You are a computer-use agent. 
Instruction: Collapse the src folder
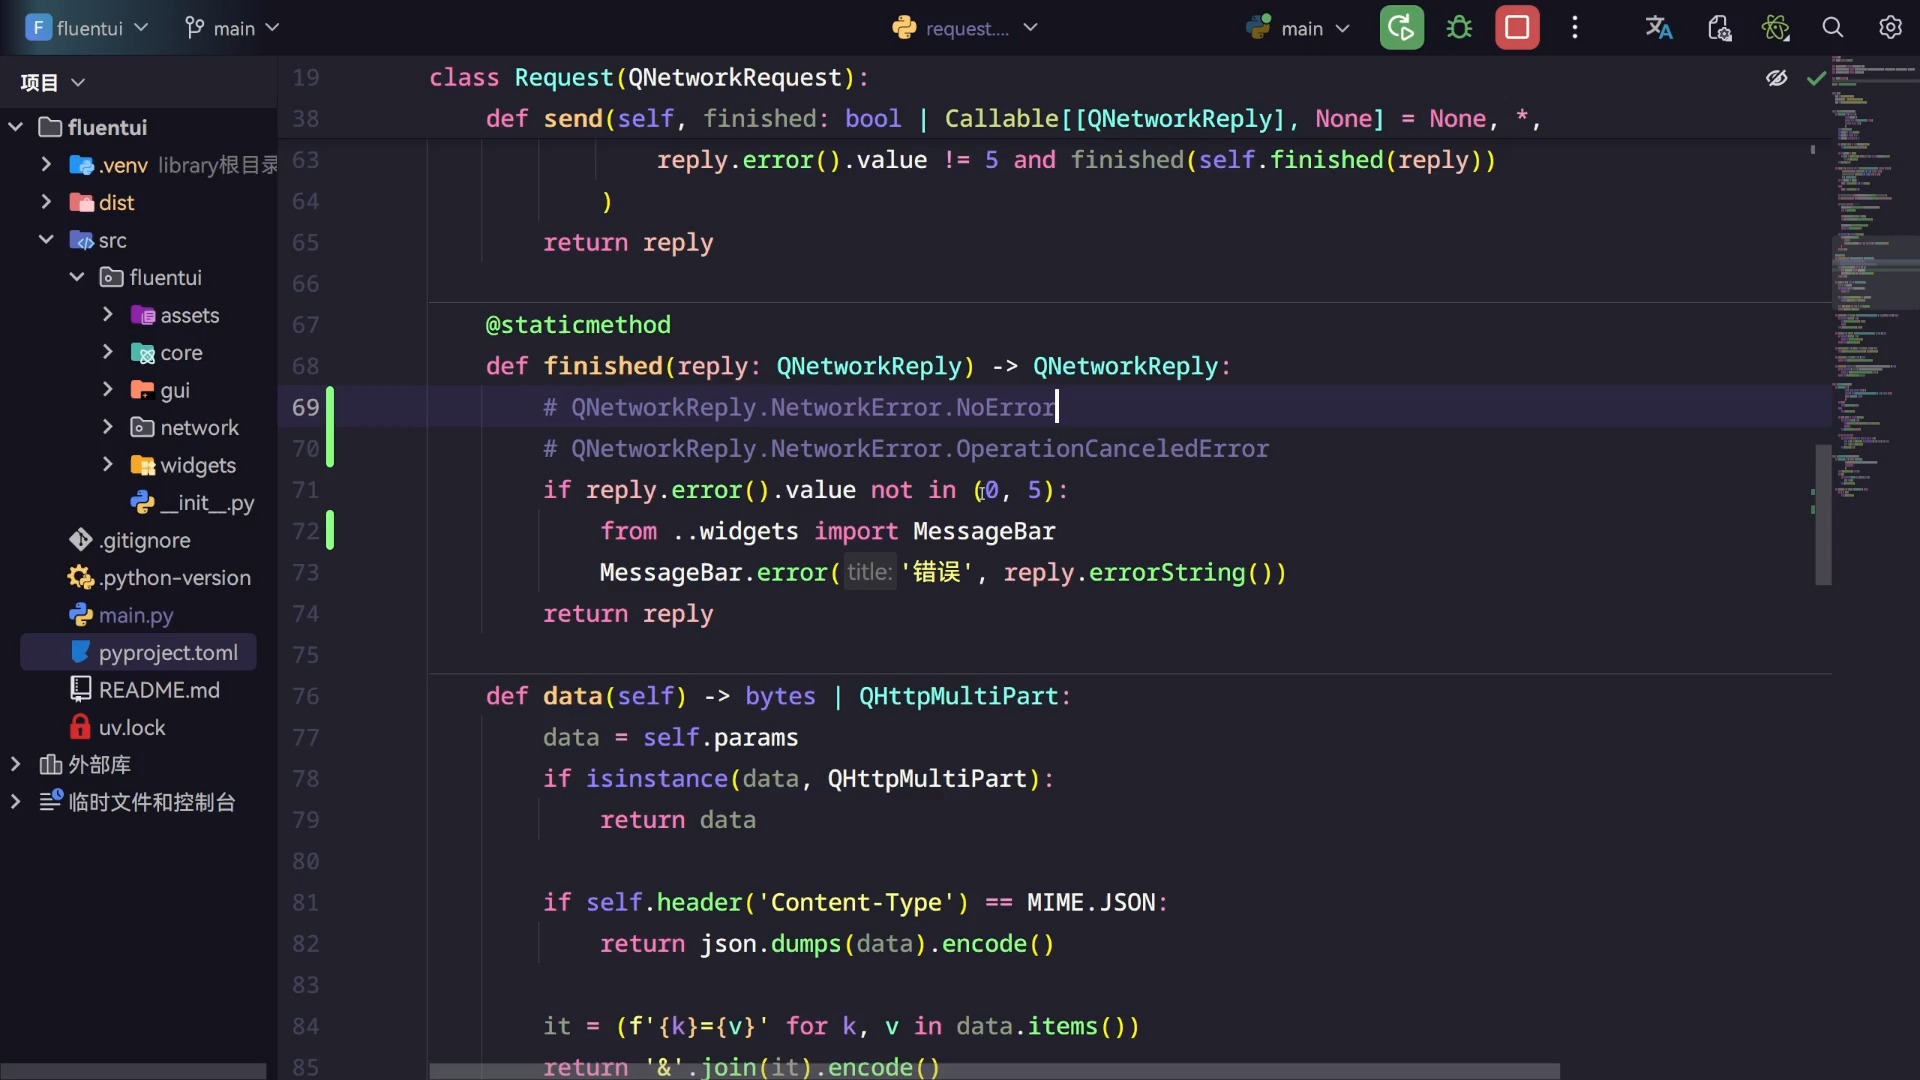[x=46, y=240]
